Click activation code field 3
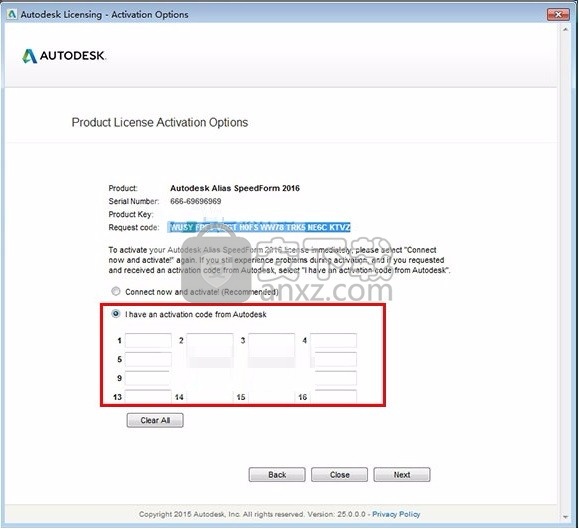 [271, 340]
